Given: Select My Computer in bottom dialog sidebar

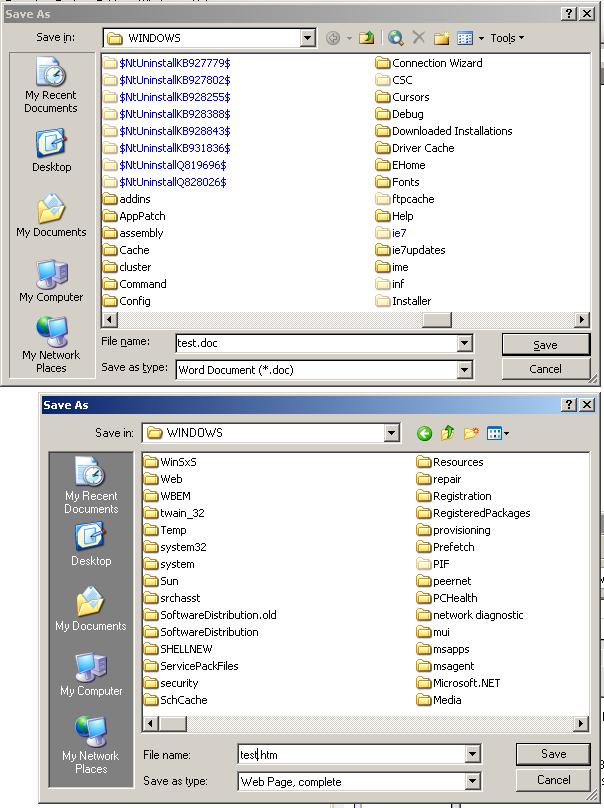Looking at the screenshot, I should [x=91, y=675].
